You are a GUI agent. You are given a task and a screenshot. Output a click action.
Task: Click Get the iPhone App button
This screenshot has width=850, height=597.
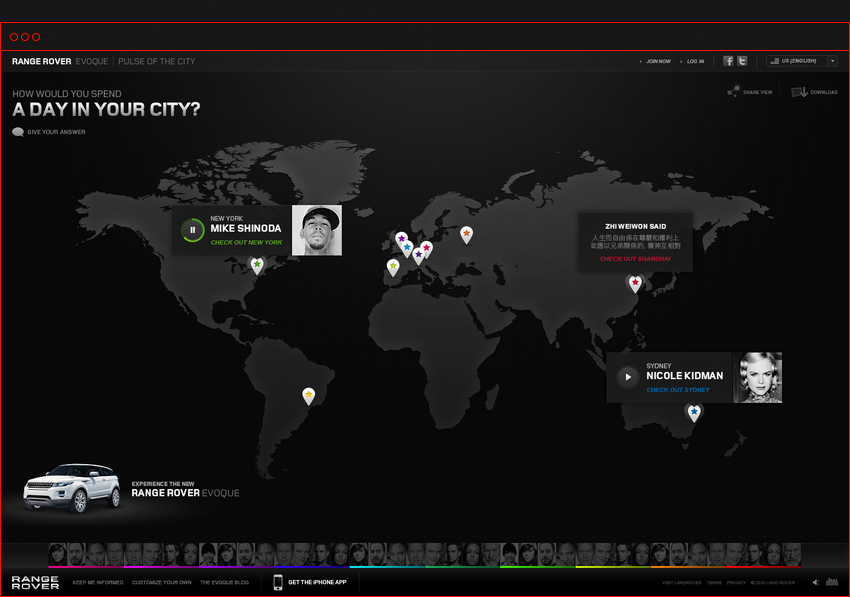(317, 582)
